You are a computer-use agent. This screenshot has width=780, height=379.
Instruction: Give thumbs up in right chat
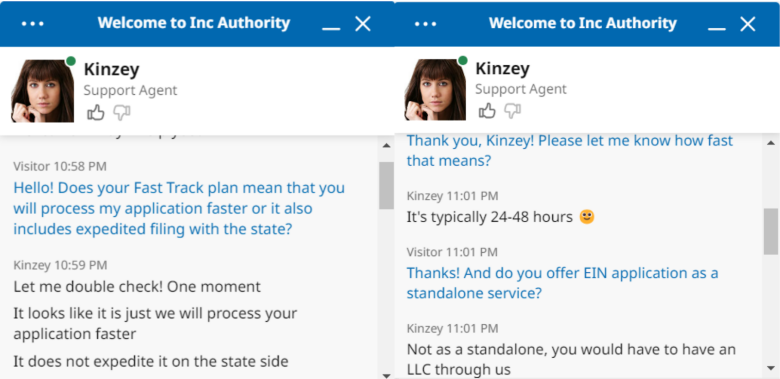point(487,111)
